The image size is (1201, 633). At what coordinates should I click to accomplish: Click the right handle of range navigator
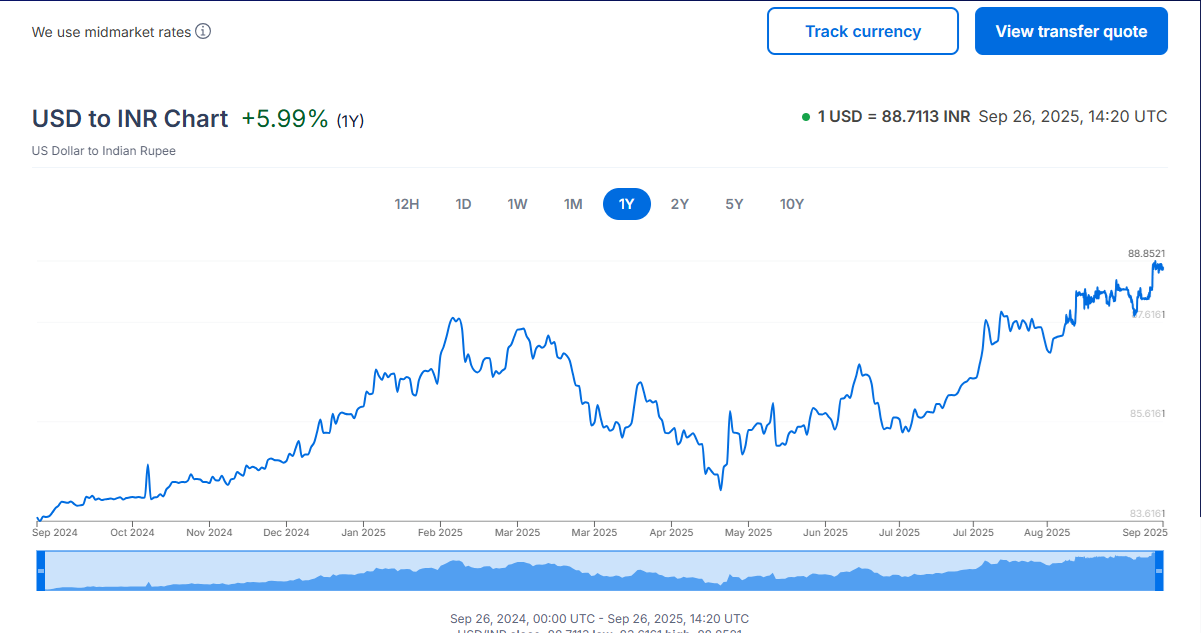1159,570
